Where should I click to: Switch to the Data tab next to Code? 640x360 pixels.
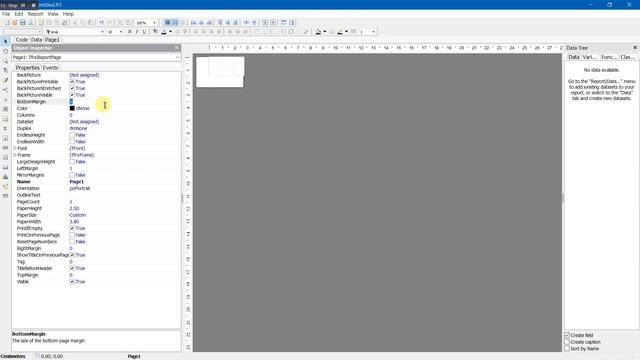pos(36,40)
